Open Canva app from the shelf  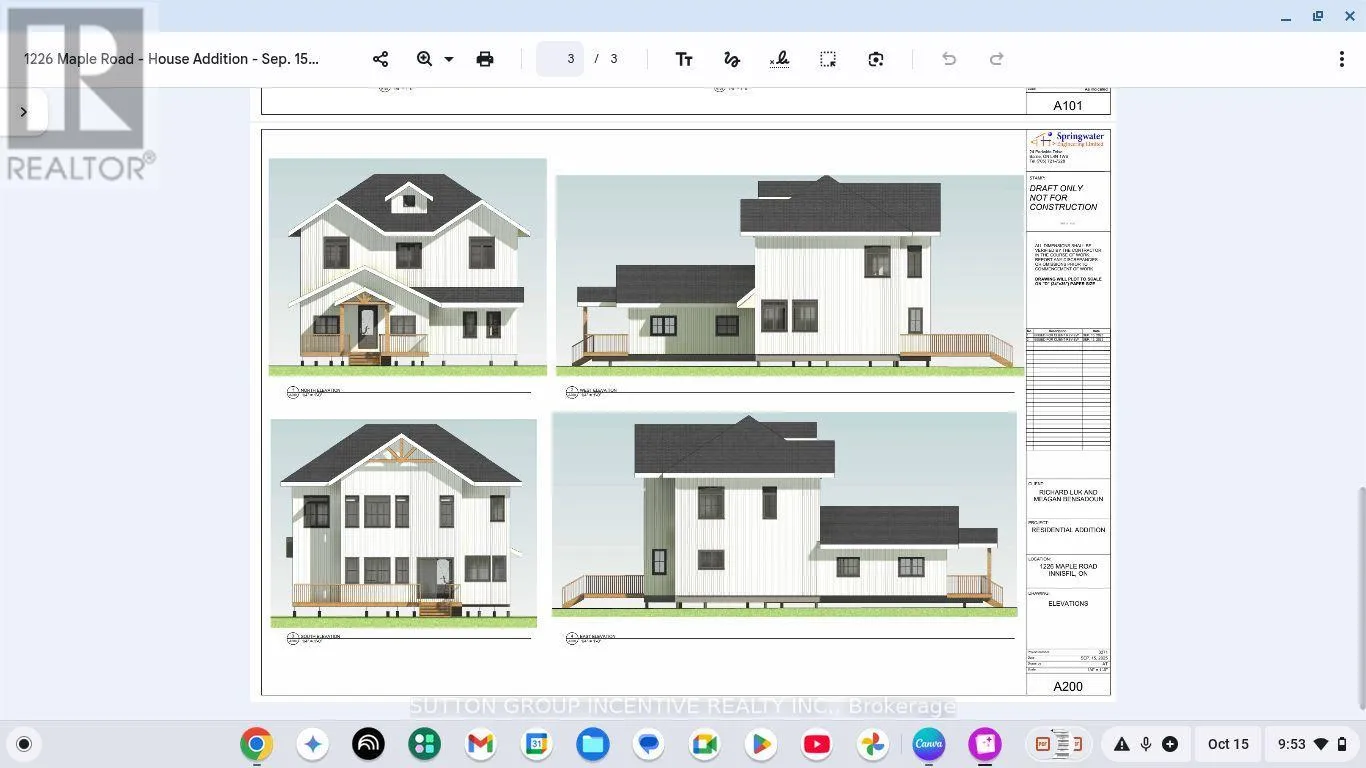tap(929, 744)
